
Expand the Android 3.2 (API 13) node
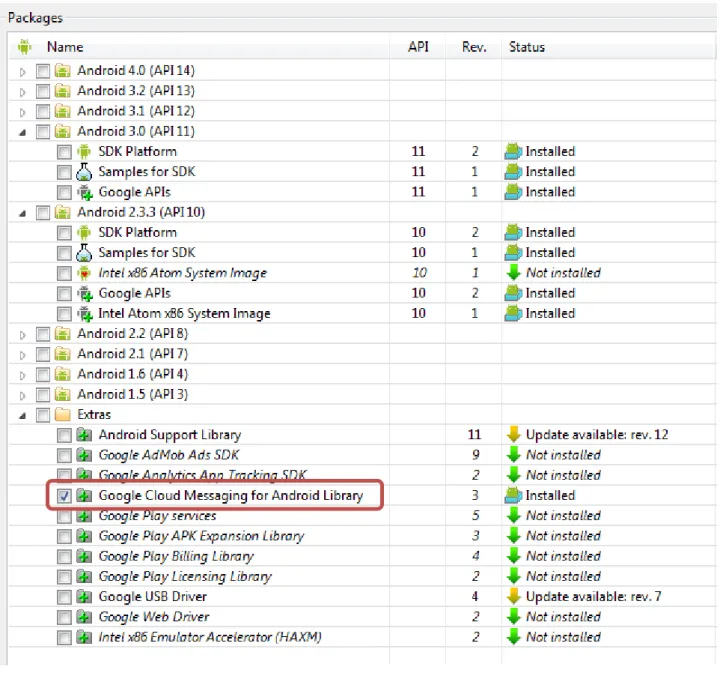pyautogui.click(x=22, y=92)
